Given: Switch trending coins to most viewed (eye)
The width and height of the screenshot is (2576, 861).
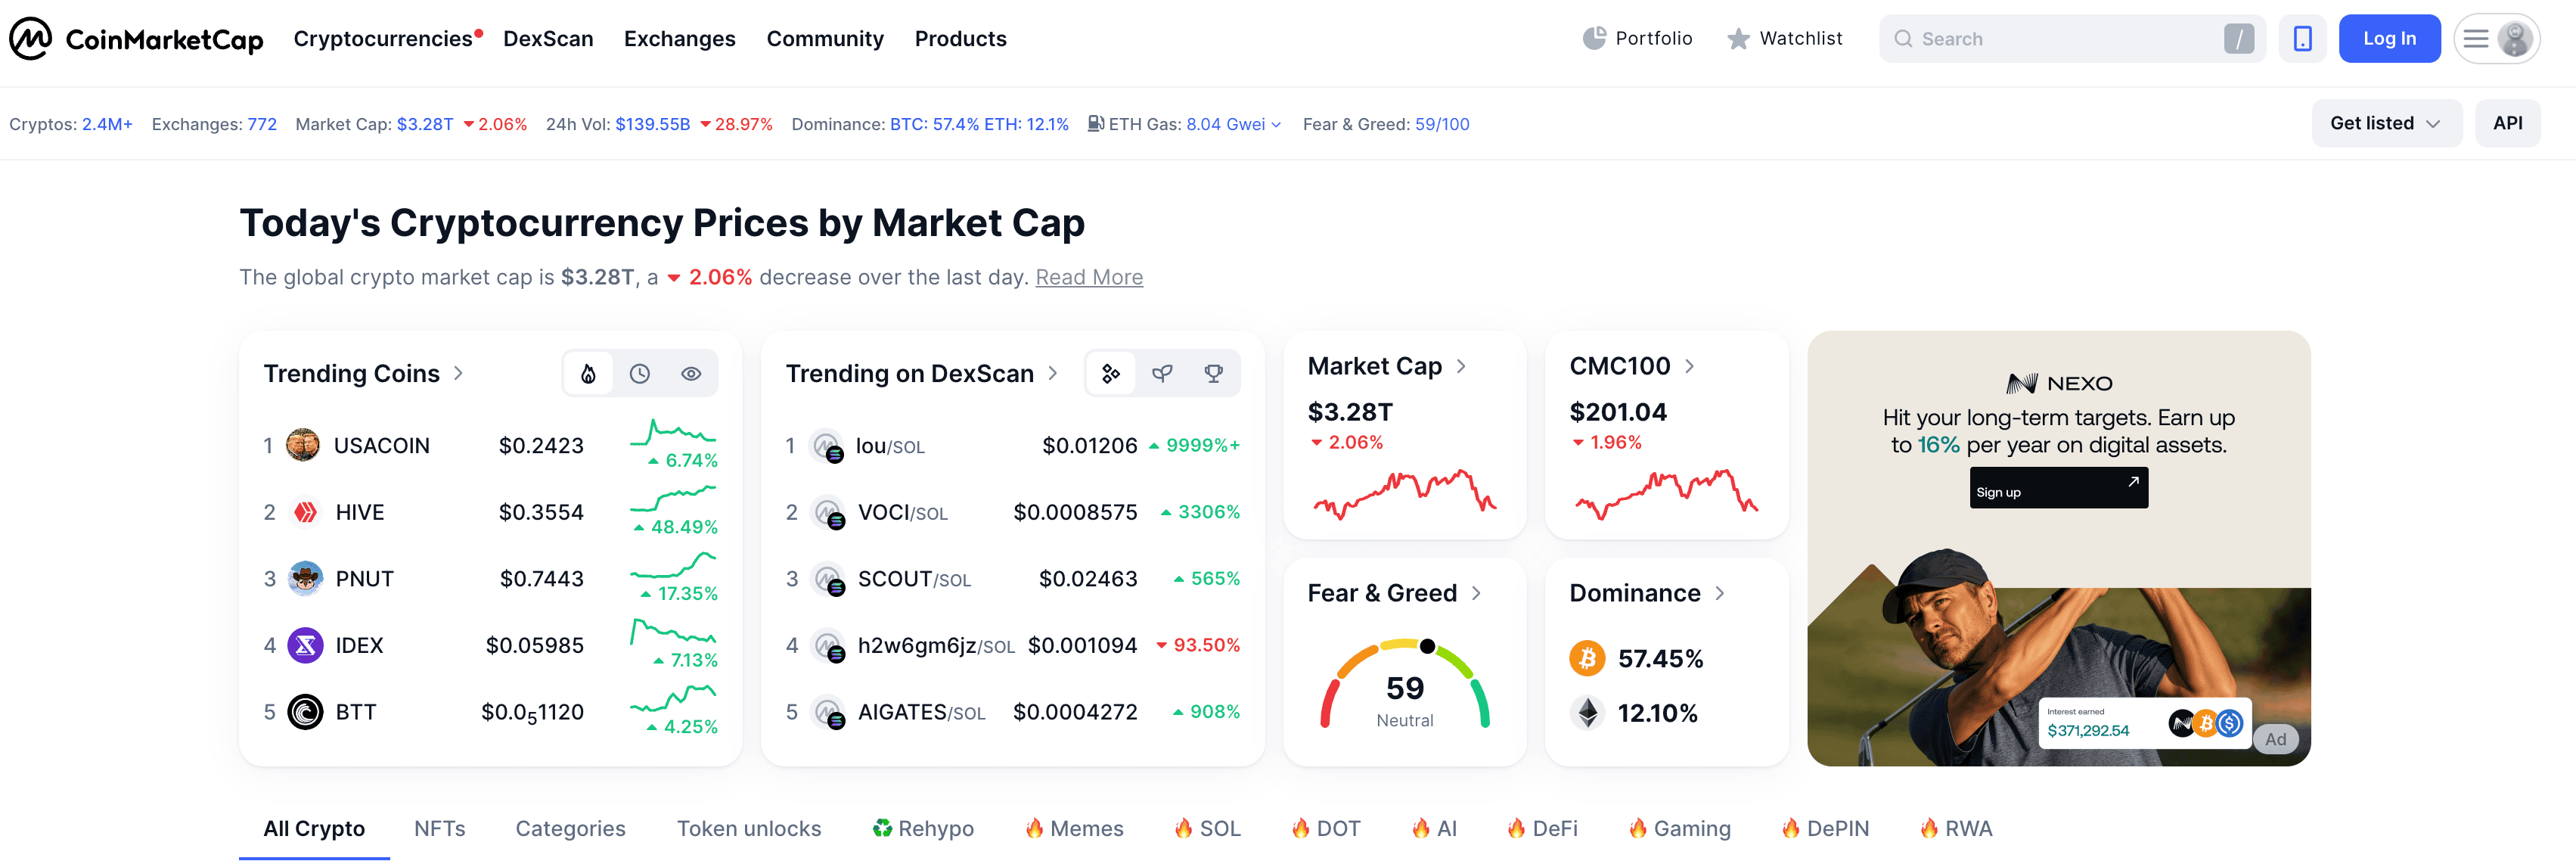Looking at the screenshot, I should [691, 373].
